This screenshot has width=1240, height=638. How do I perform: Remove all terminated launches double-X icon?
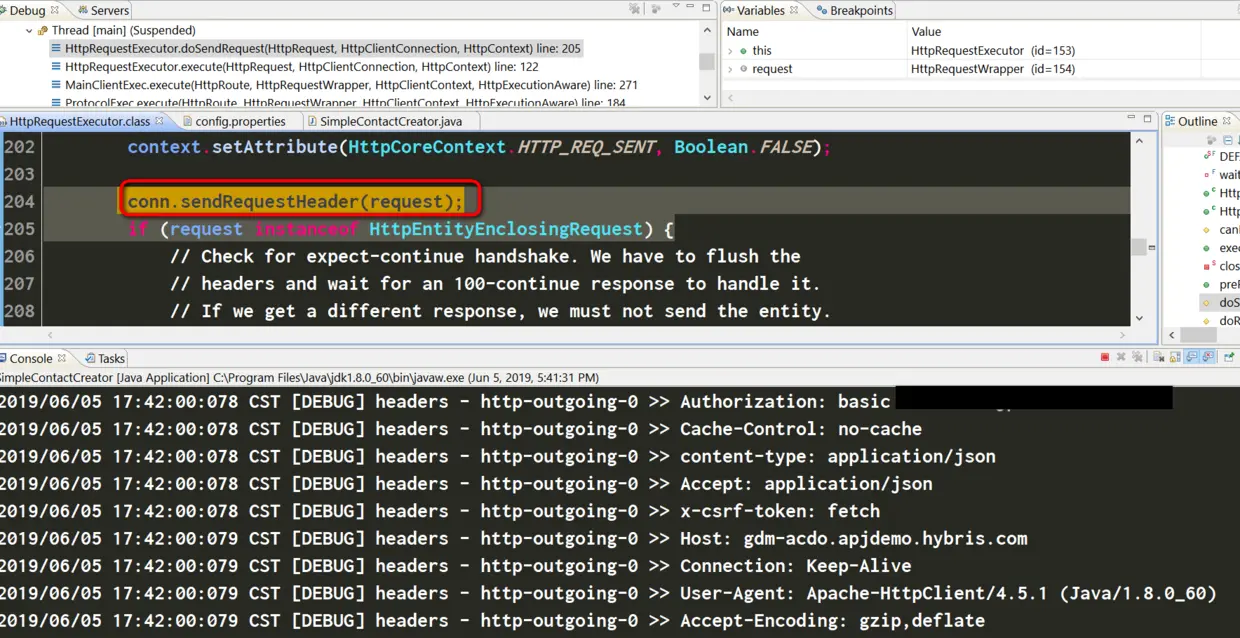click(x=1137, y=357)
